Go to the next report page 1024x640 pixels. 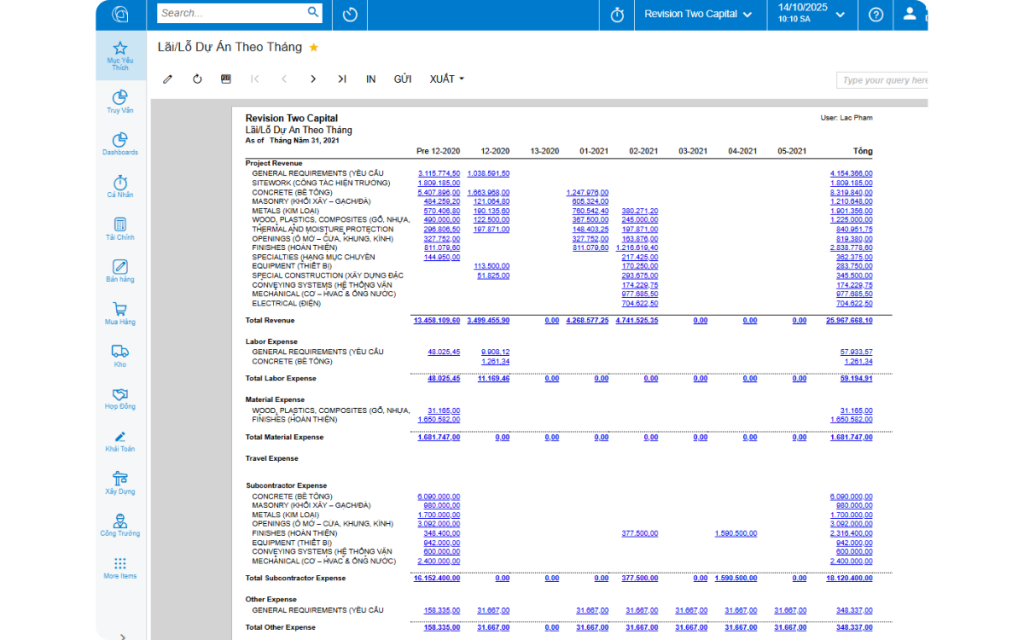(313, 79)
